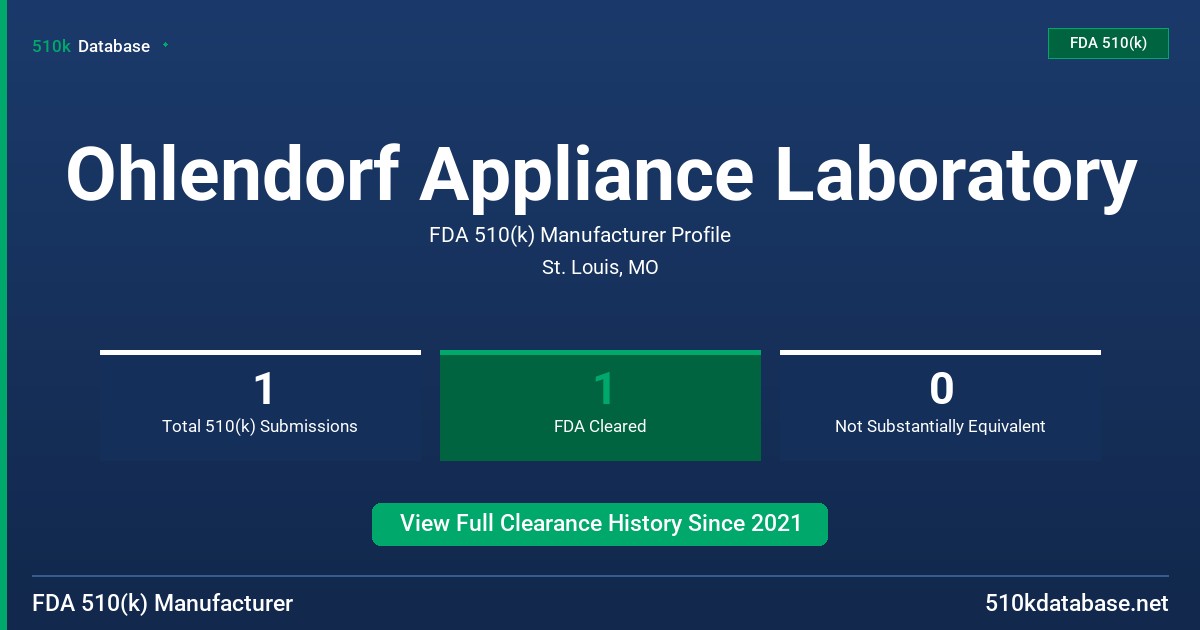Click the small green dot beside Database
This screenshot has height=630, width=1200.
(x=165, y=45)
